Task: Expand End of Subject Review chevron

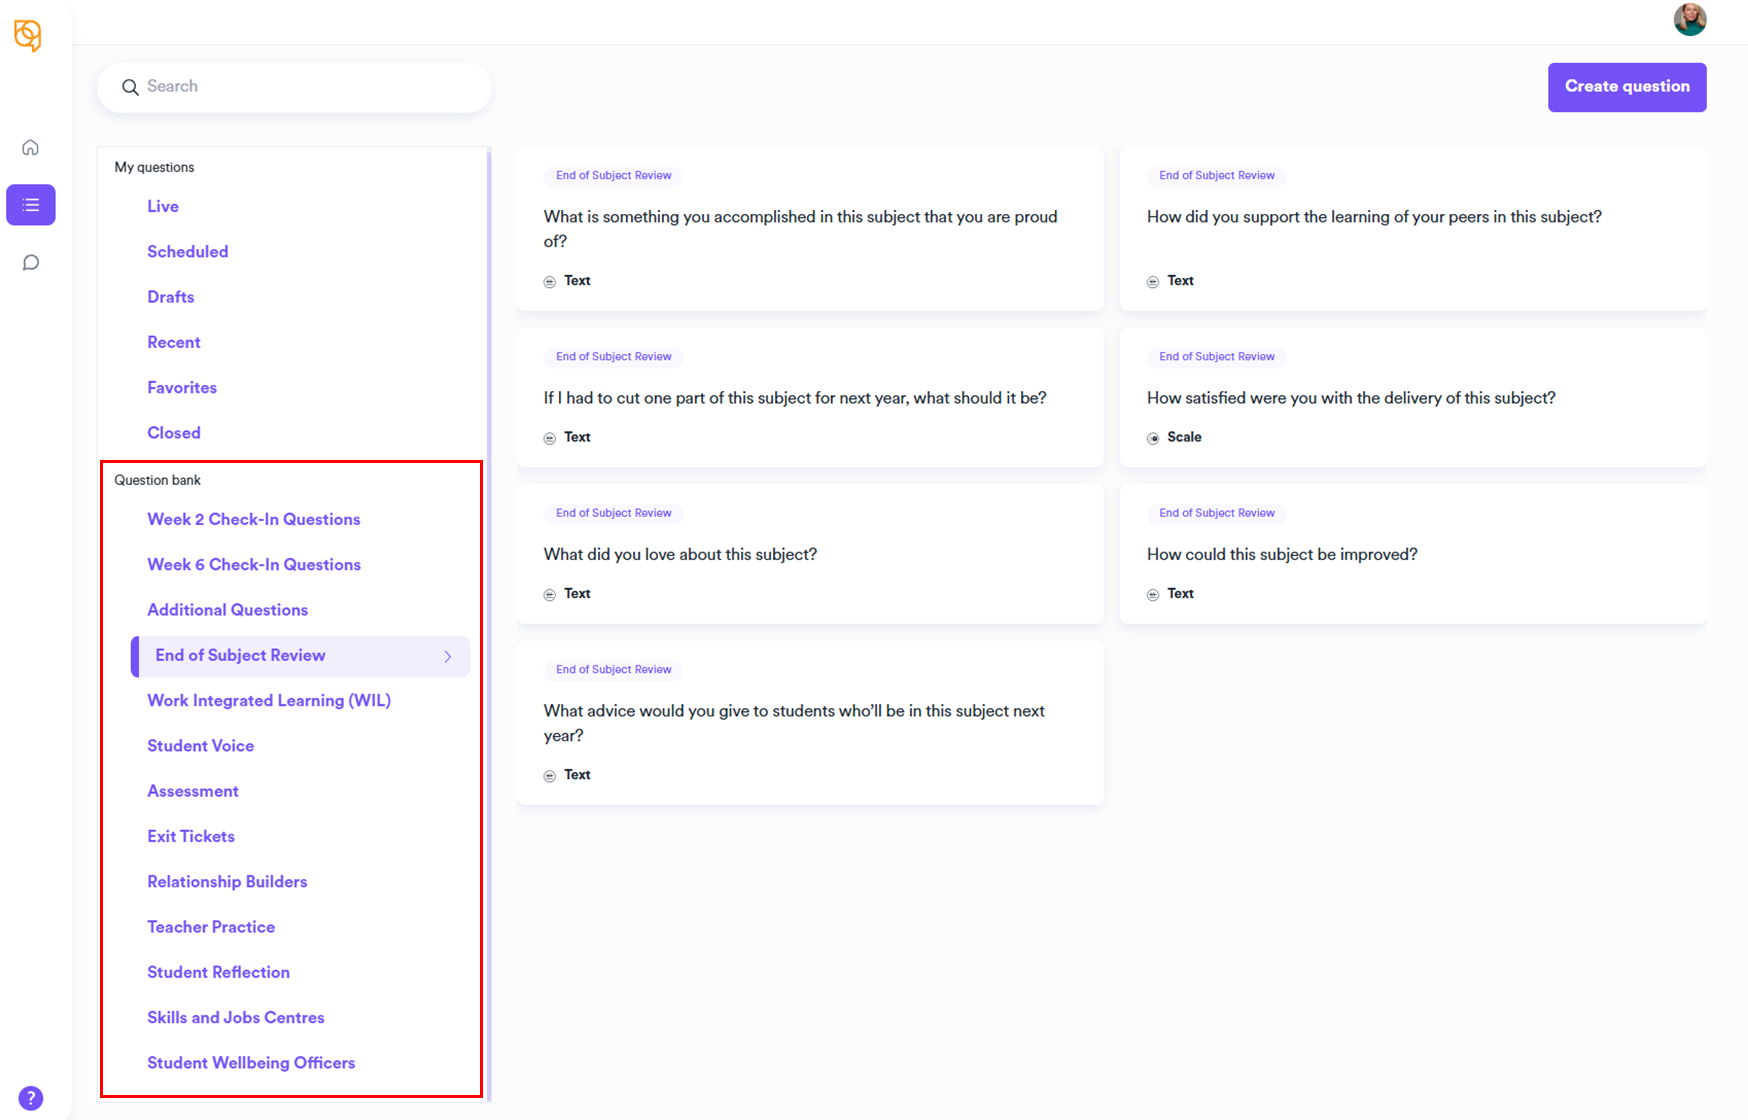Action: (x=447, y=656)
